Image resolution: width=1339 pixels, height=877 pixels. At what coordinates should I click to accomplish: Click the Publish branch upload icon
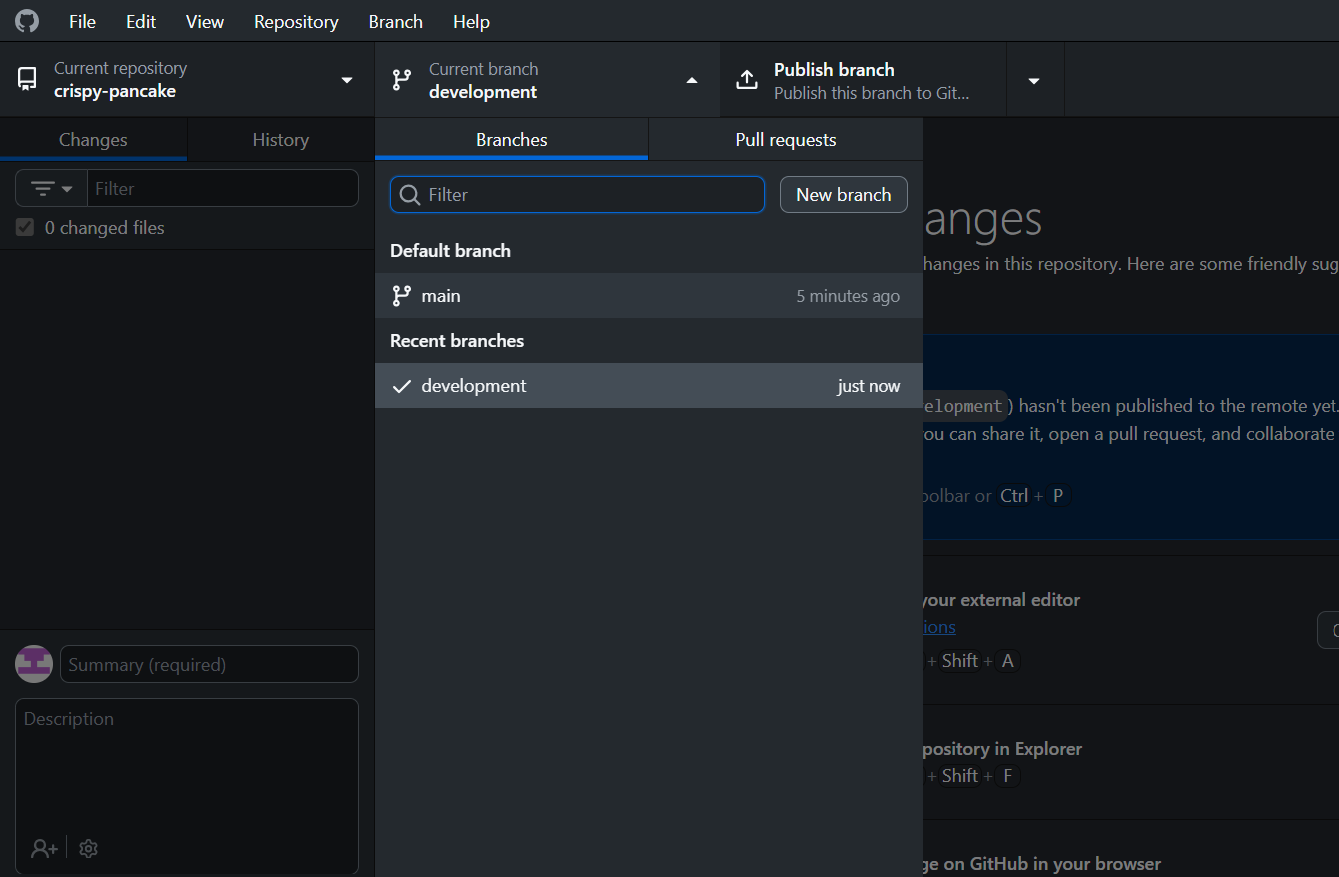tap(747, 80)
